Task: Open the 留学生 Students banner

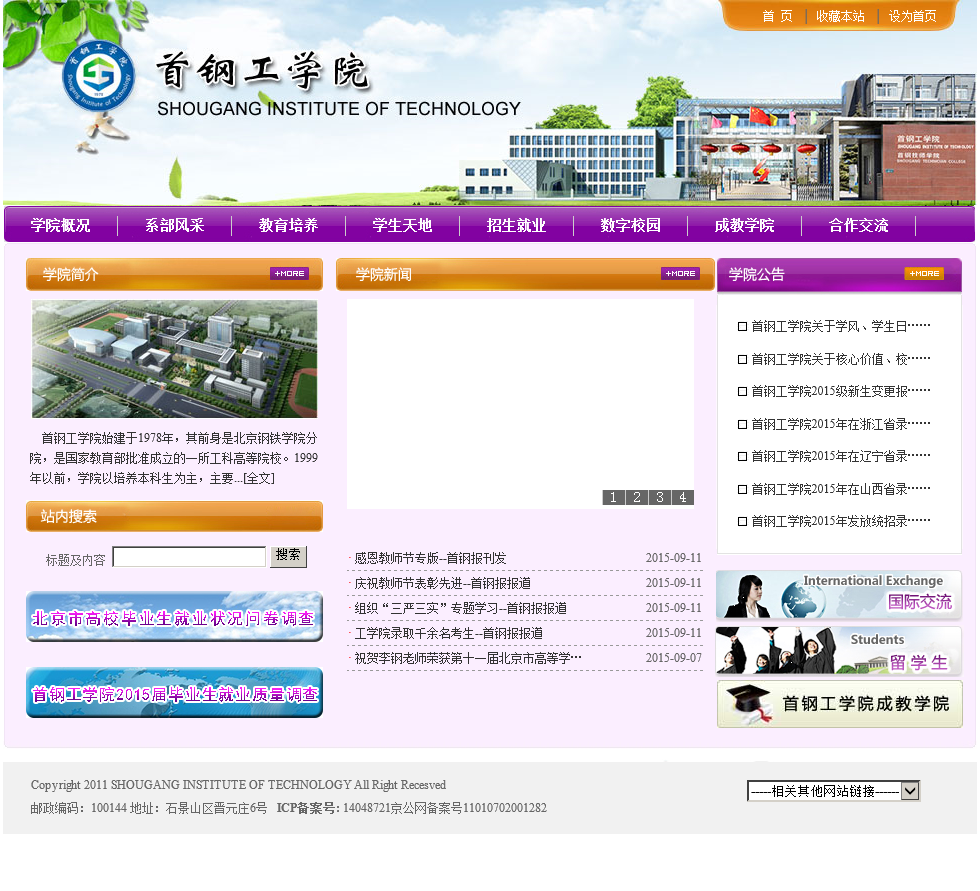Action: (839, 650)
